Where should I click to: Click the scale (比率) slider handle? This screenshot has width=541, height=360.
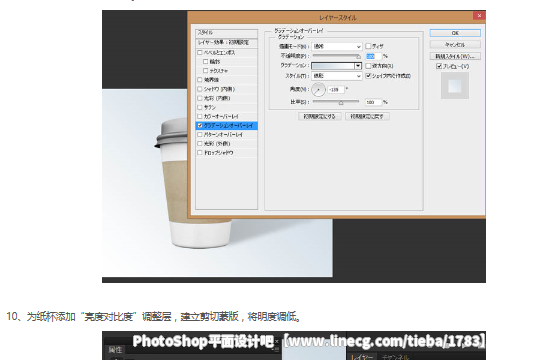pos(341,103)
